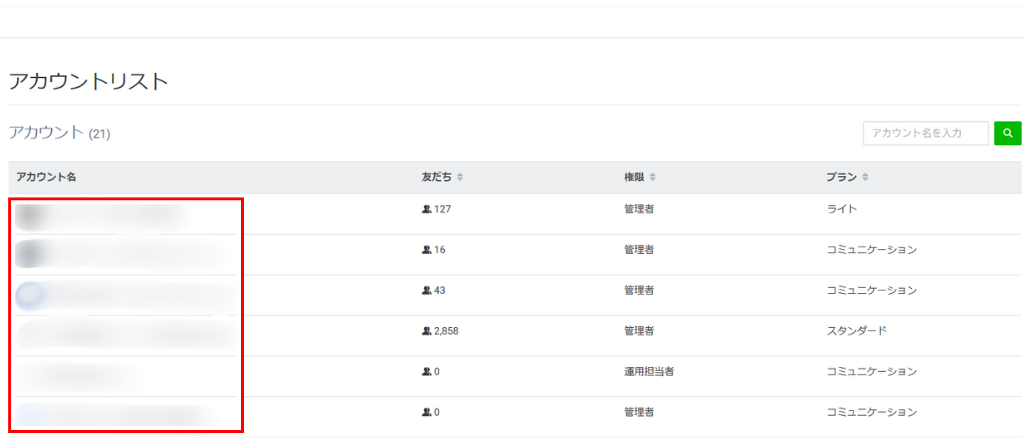Open the account with 127 friends
Screen dimensions: 1024x438
click(100, 214)
